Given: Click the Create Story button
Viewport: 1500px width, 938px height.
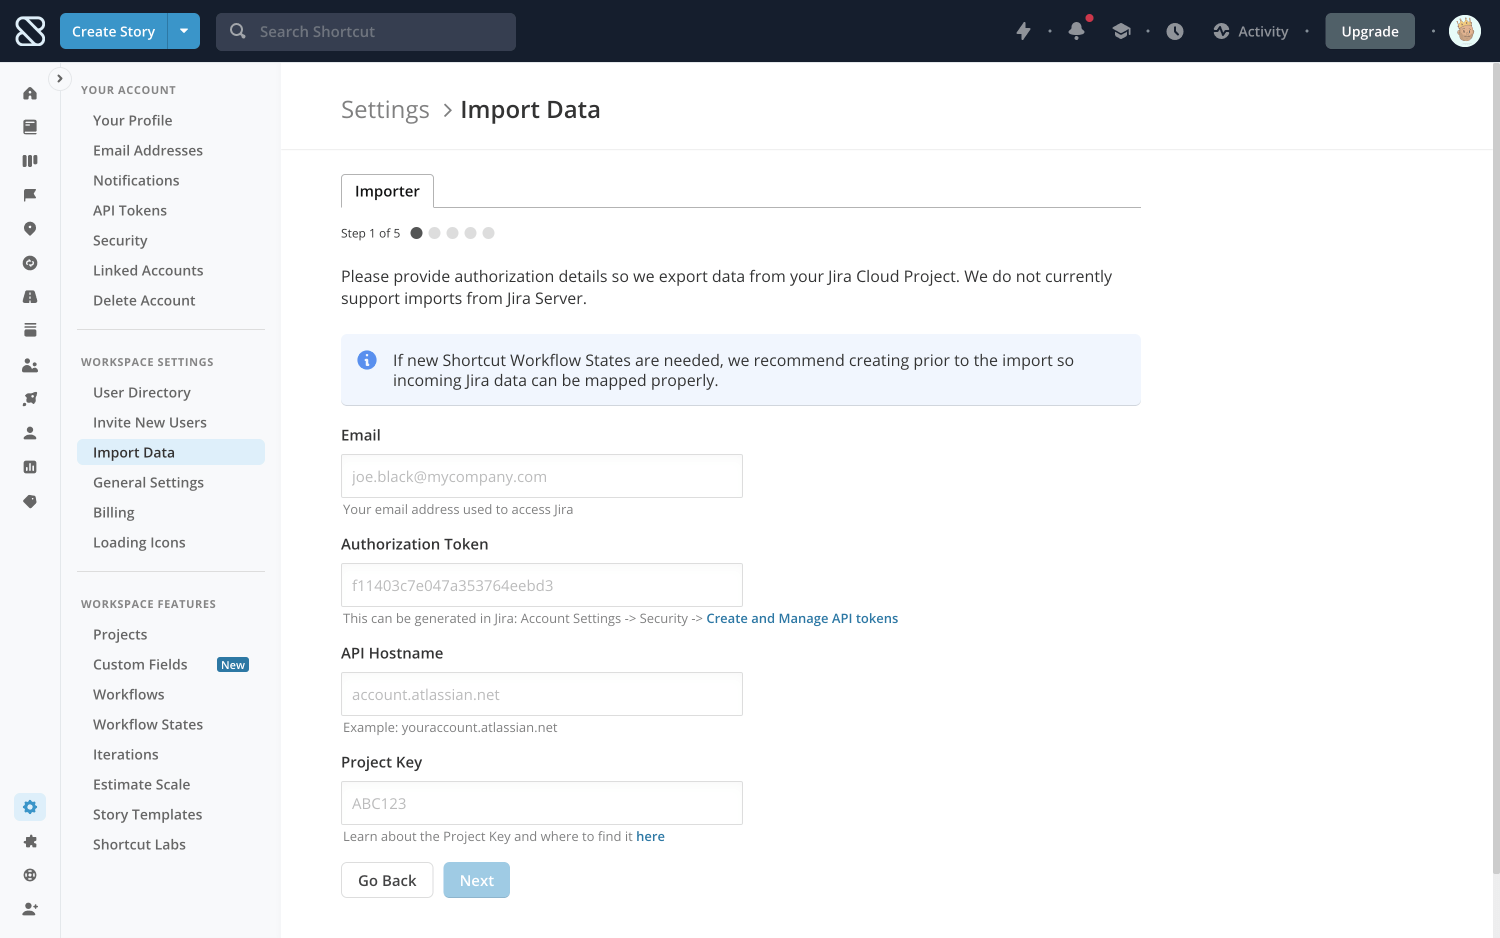Looking at the screenshot, I should pos(114,31).
